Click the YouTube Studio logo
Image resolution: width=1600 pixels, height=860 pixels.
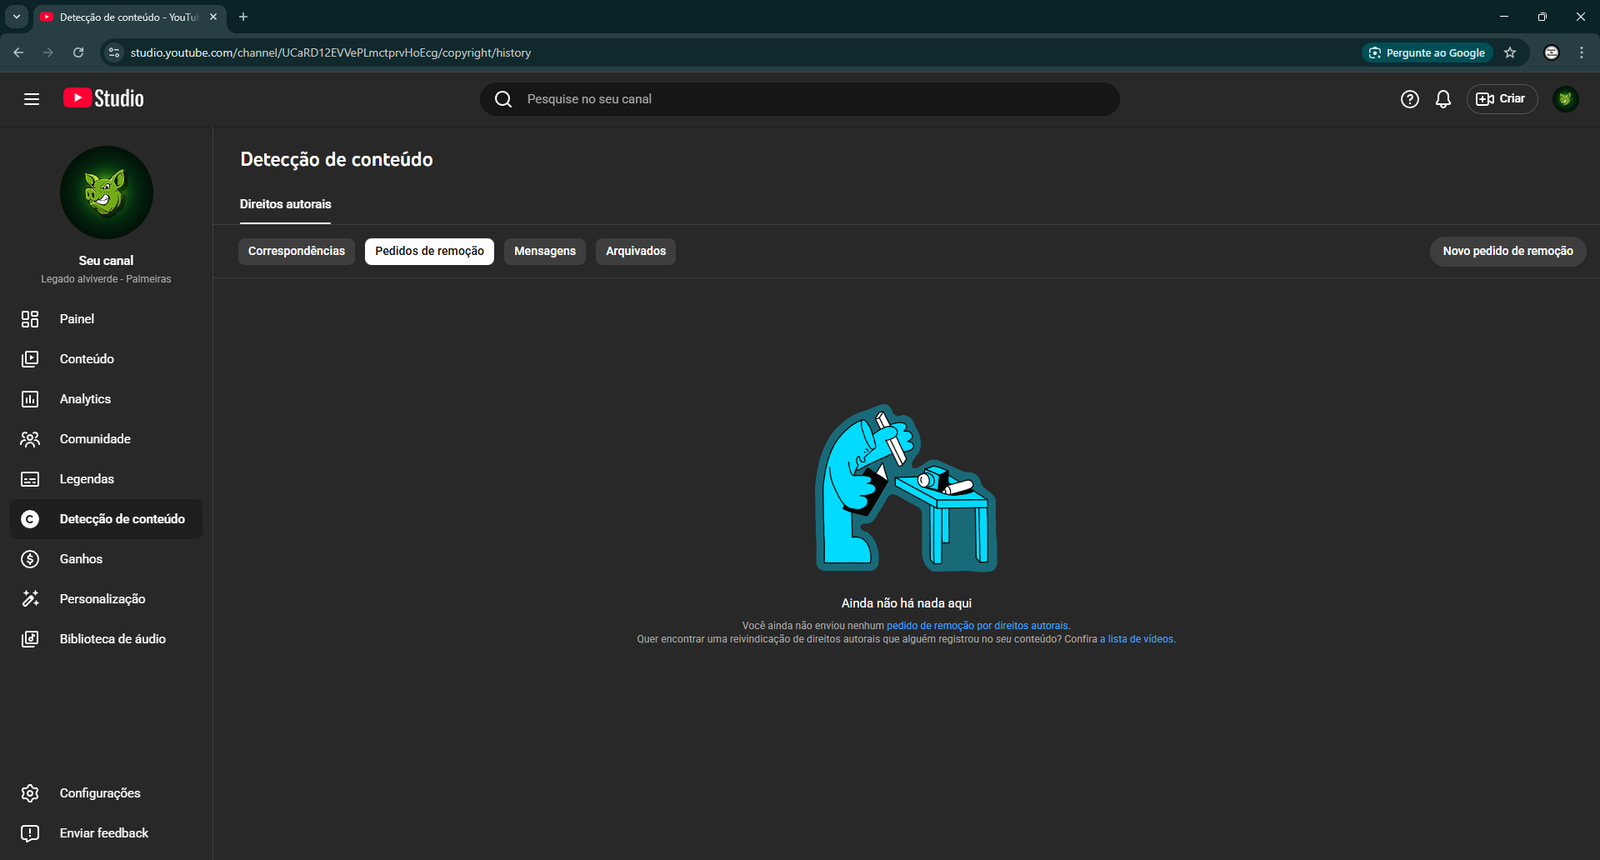(104, 98)
